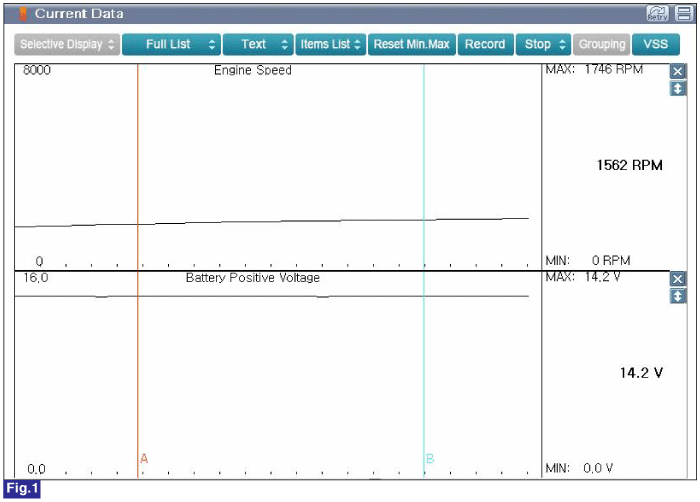This screenshot has width=700, height=502.
Task: Click the orange icon left of Current Data
Action: coord(23,14)
